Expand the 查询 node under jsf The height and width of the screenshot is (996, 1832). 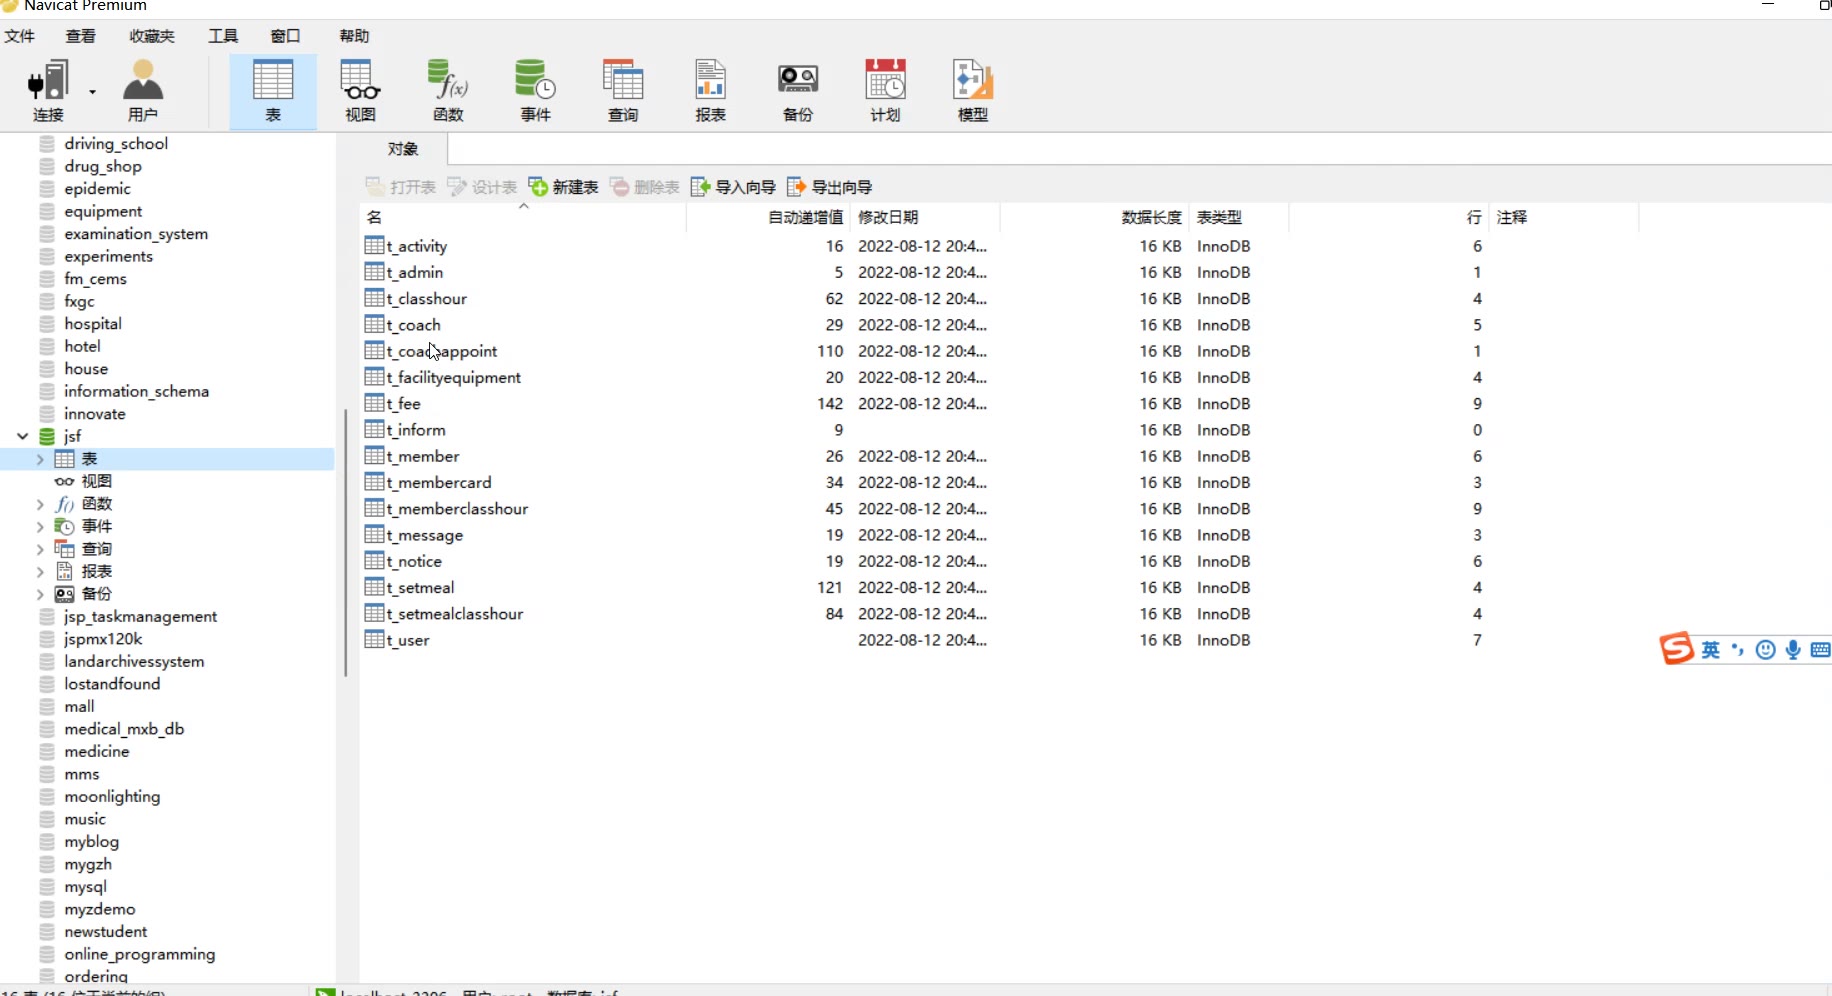coord(40,549)
